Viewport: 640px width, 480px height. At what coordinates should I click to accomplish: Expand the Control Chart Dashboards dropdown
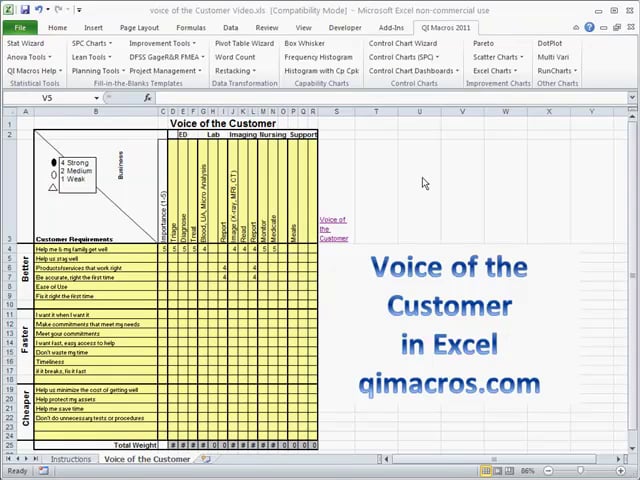coord(414,71)
